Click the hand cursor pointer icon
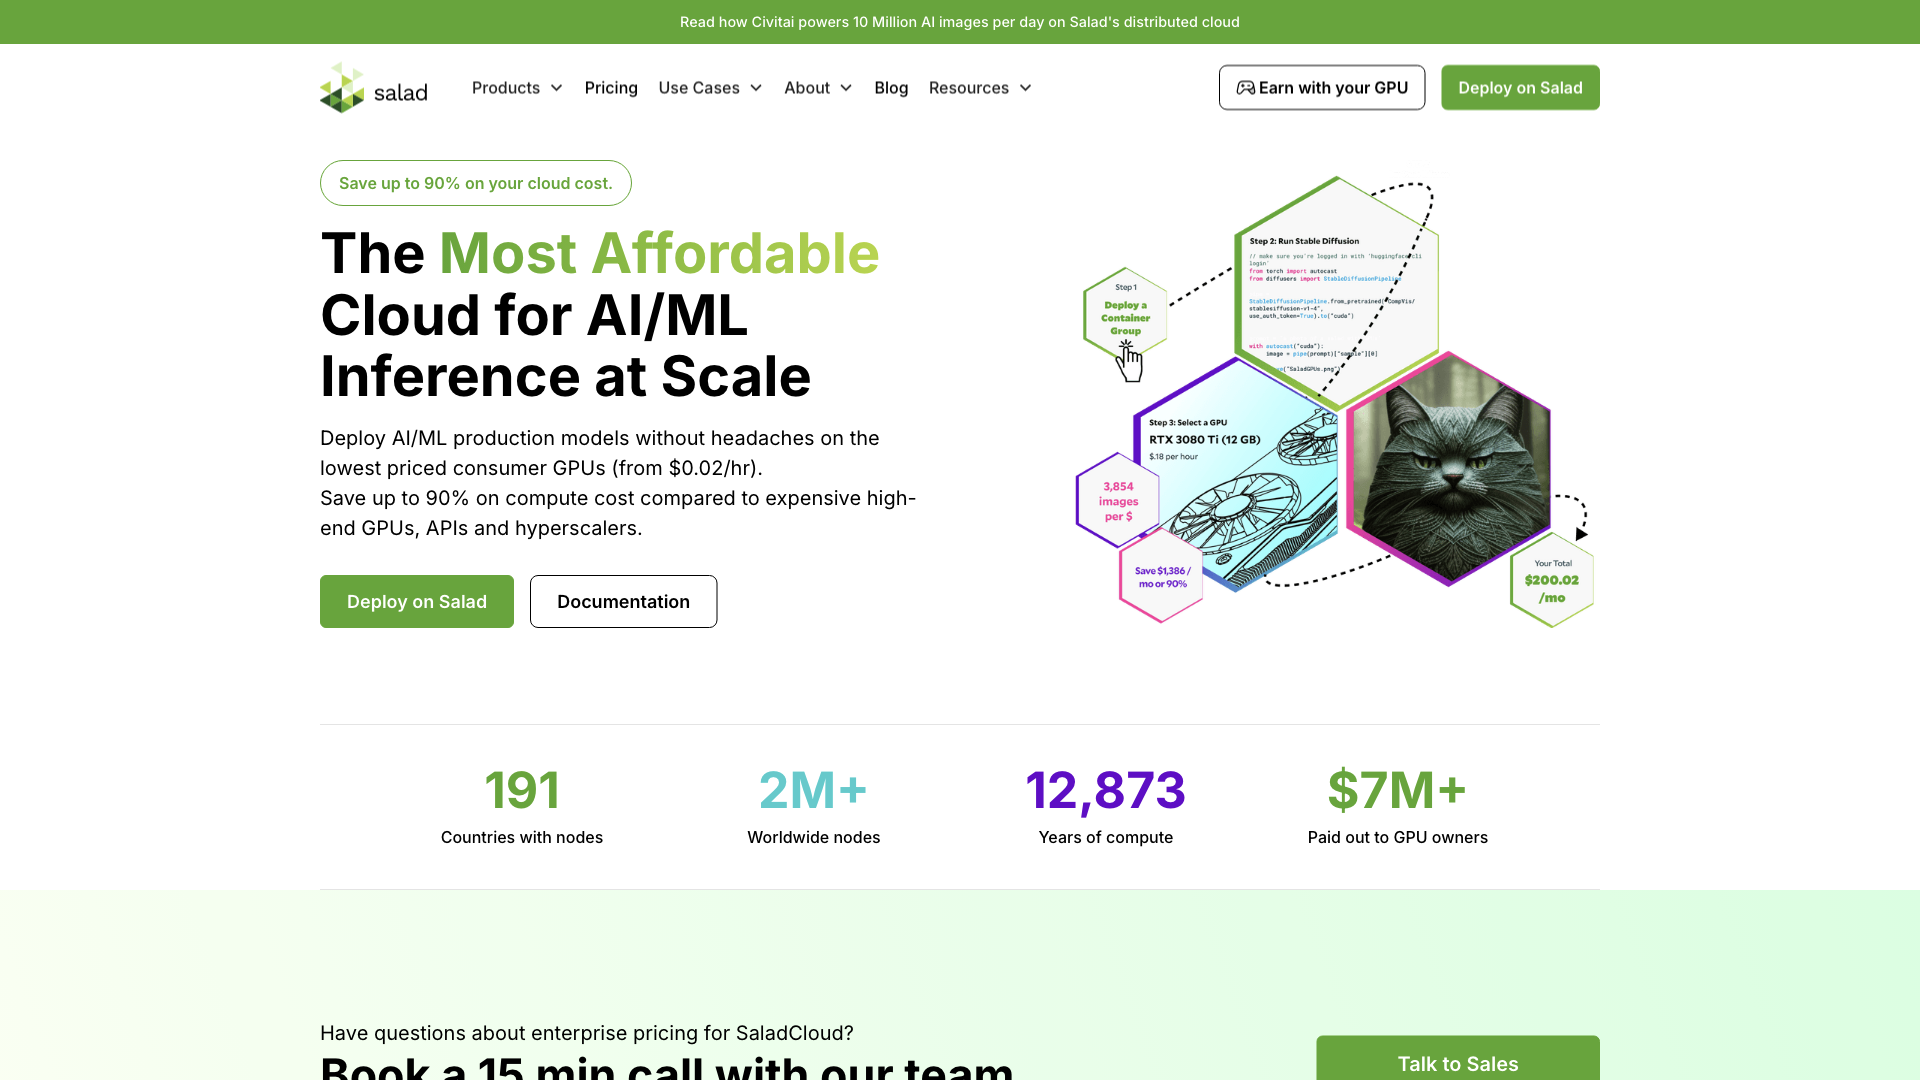Viewport: 1920px width, 1080px height. coord(1129,361)
